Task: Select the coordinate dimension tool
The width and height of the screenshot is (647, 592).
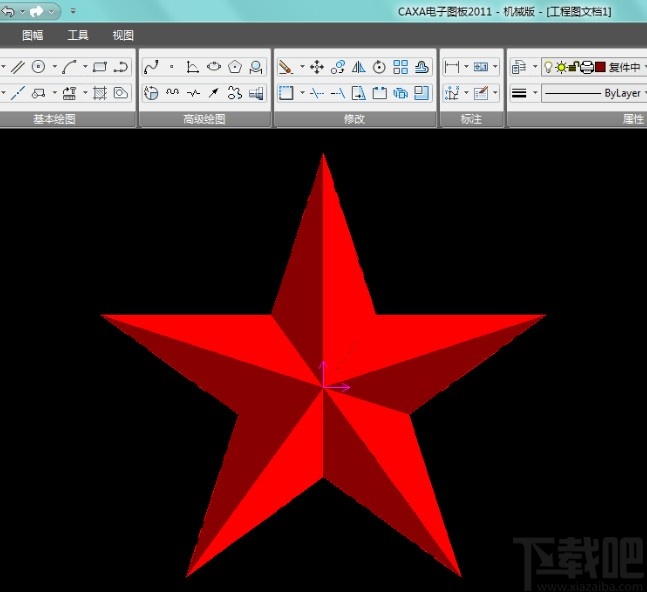Action: pos(452,93)
